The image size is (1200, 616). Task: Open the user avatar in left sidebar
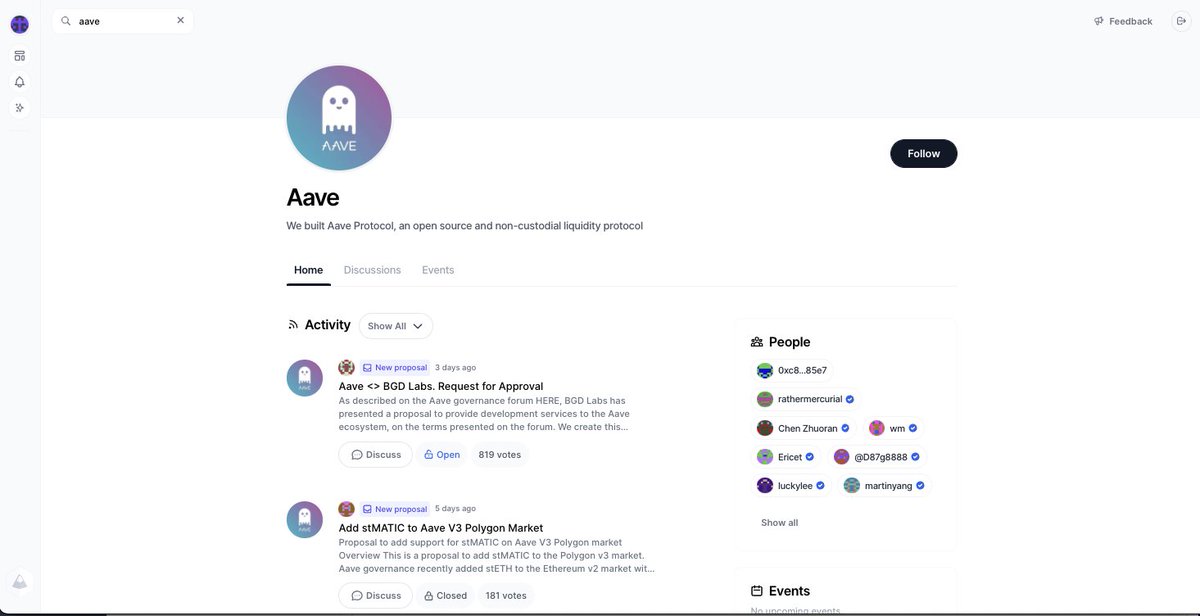[20, 24]
